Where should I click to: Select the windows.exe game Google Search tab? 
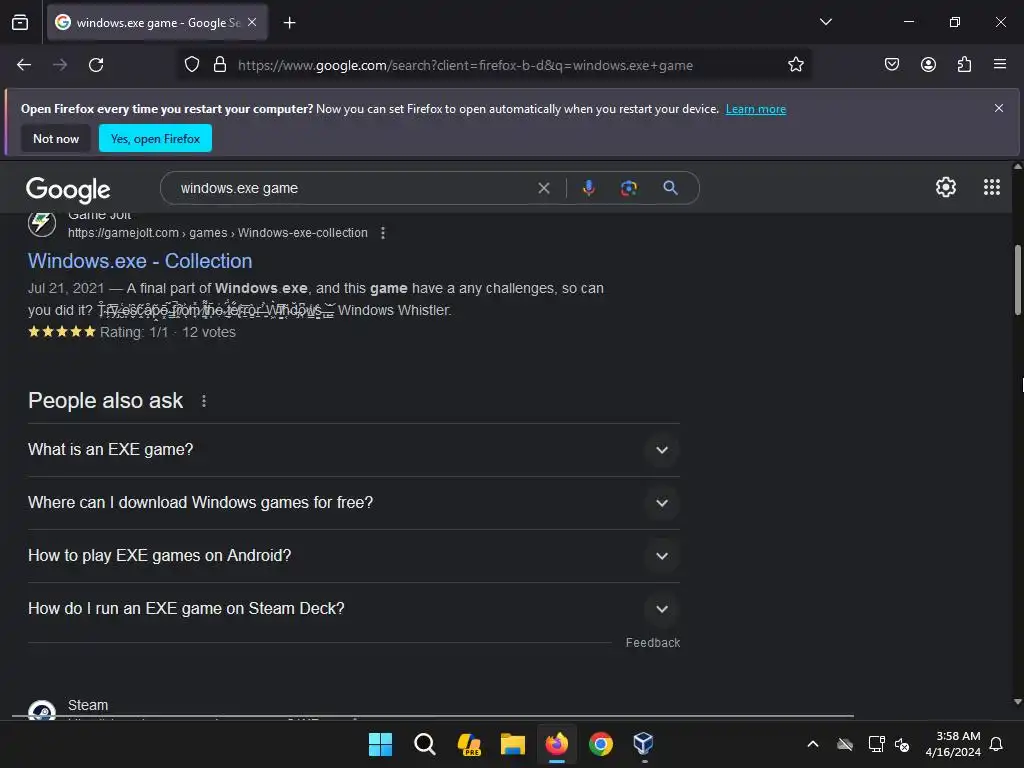click(x=157, y=22)
